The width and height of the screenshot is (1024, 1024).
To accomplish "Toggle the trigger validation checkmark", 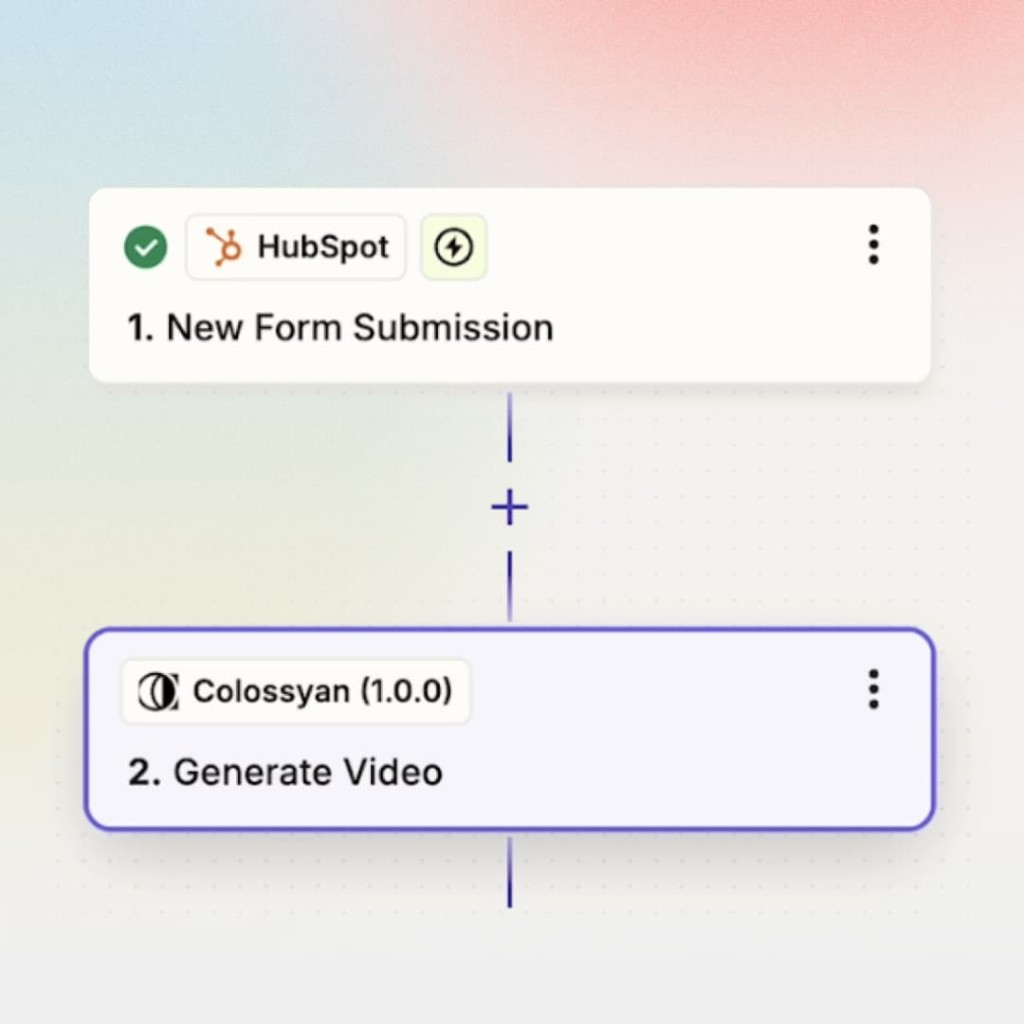I will pos(144,247).
